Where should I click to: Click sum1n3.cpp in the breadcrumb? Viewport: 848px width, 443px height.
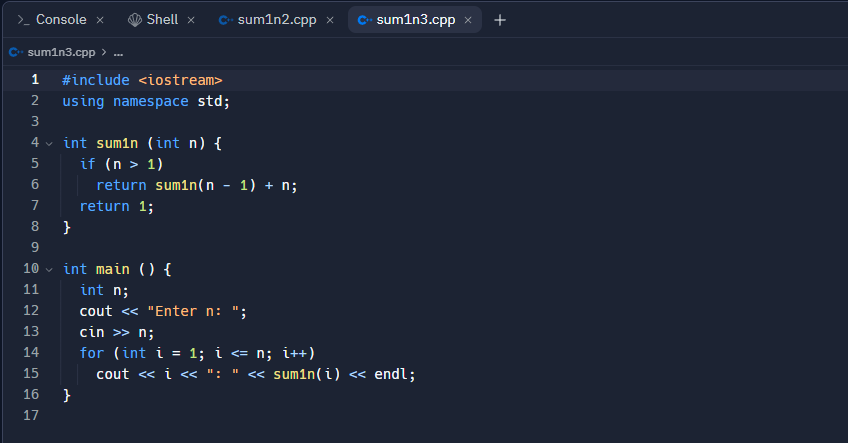[x=61, y=52]
